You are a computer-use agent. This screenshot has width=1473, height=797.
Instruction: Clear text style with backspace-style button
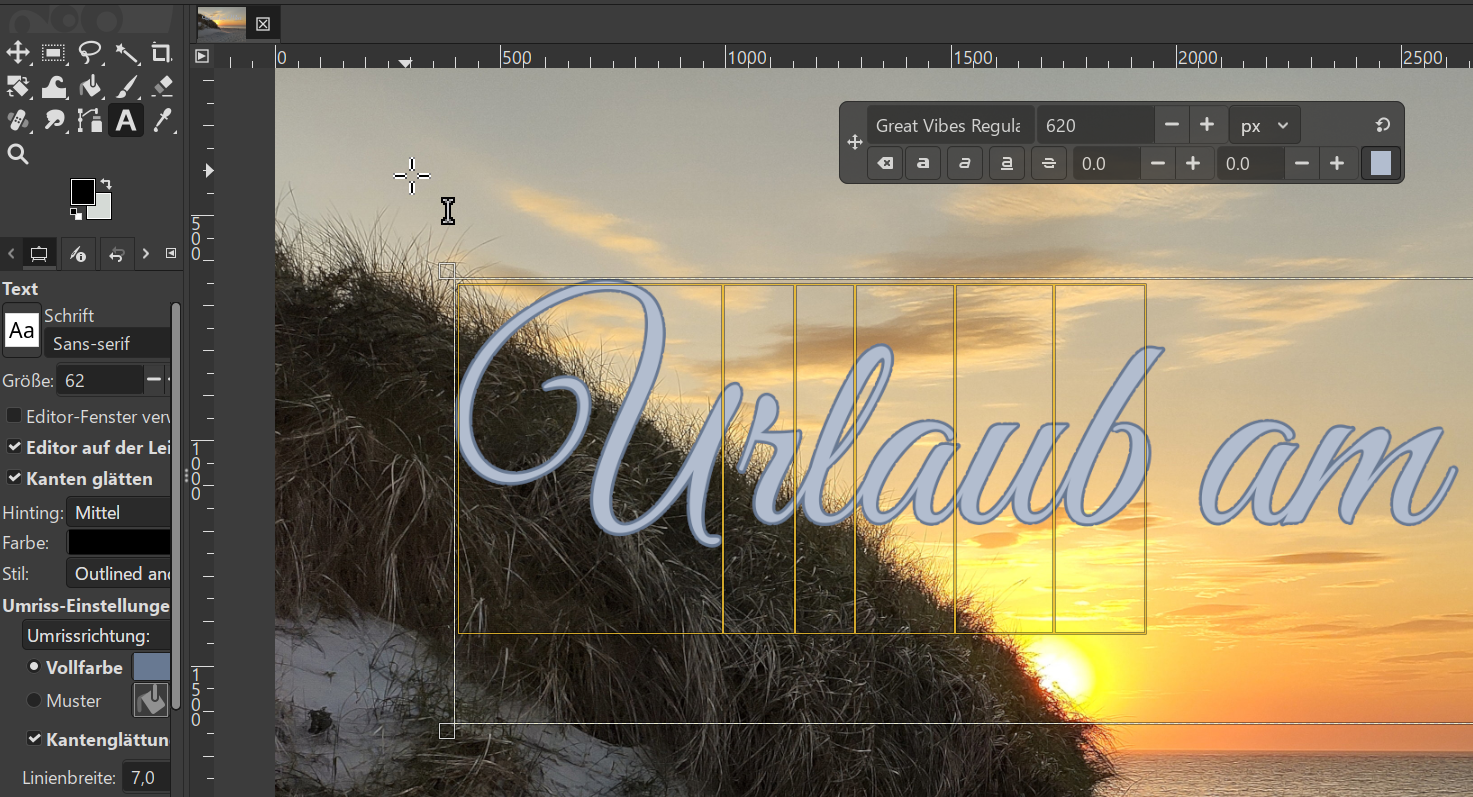point(885,163)
